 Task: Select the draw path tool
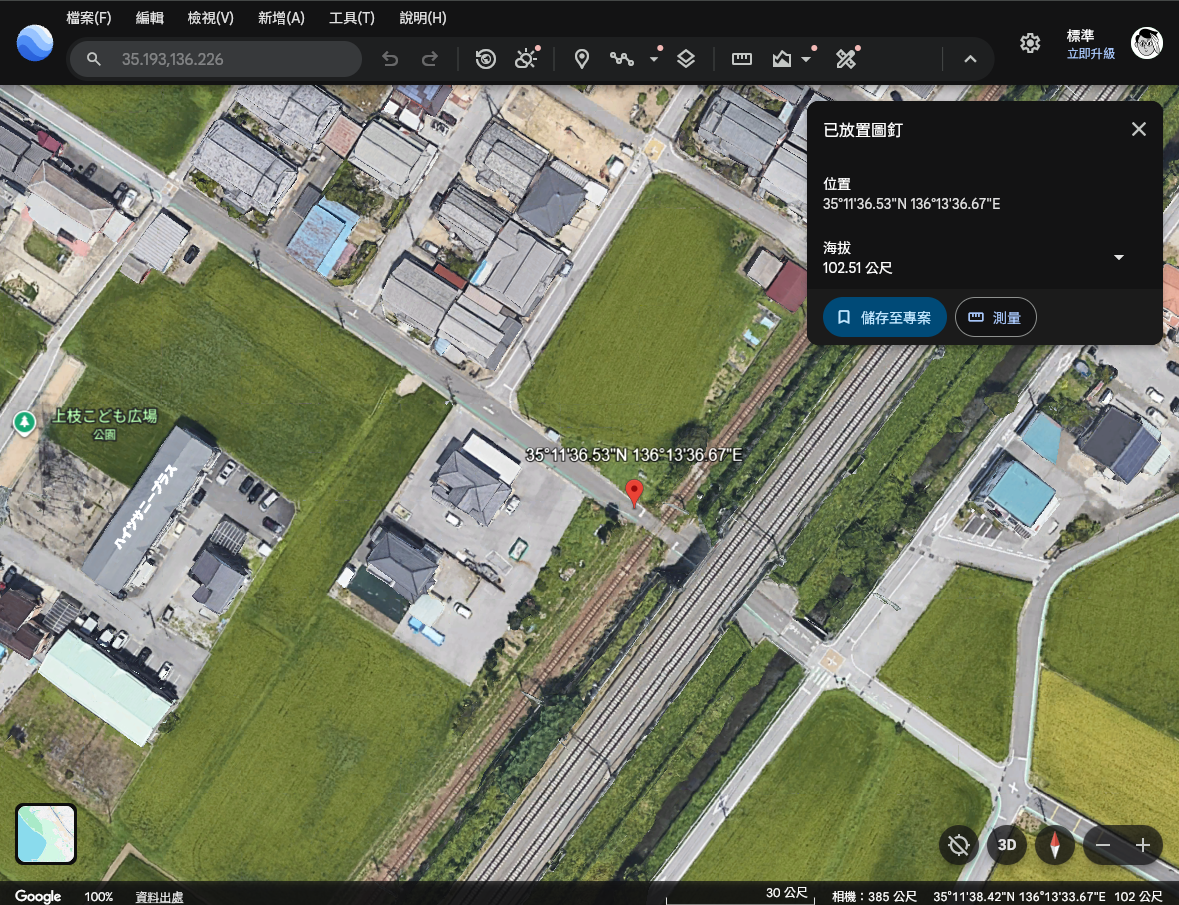(x=622, y=59)
